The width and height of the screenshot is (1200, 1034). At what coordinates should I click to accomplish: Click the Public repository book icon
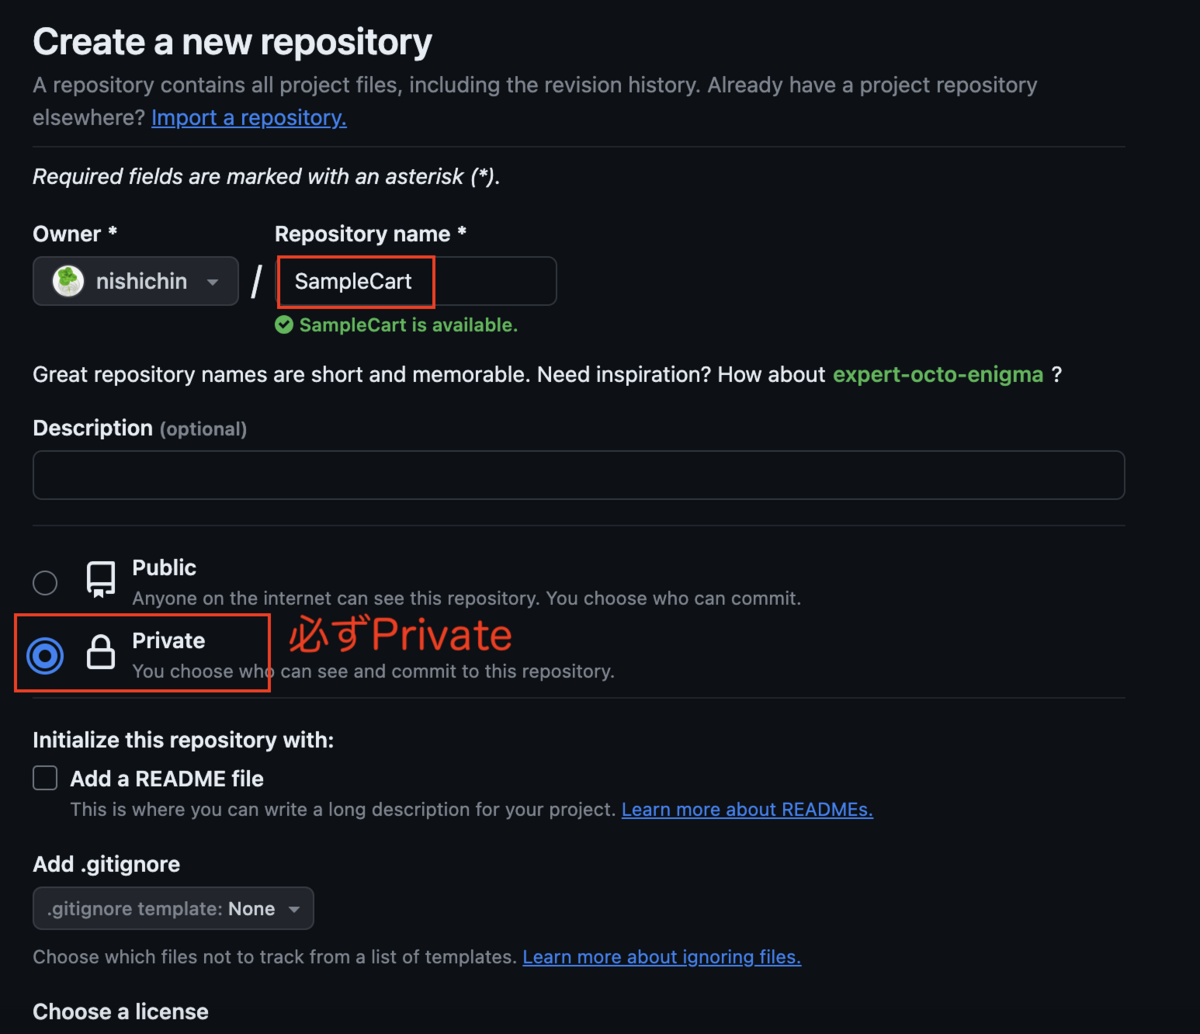coord(100,579)
